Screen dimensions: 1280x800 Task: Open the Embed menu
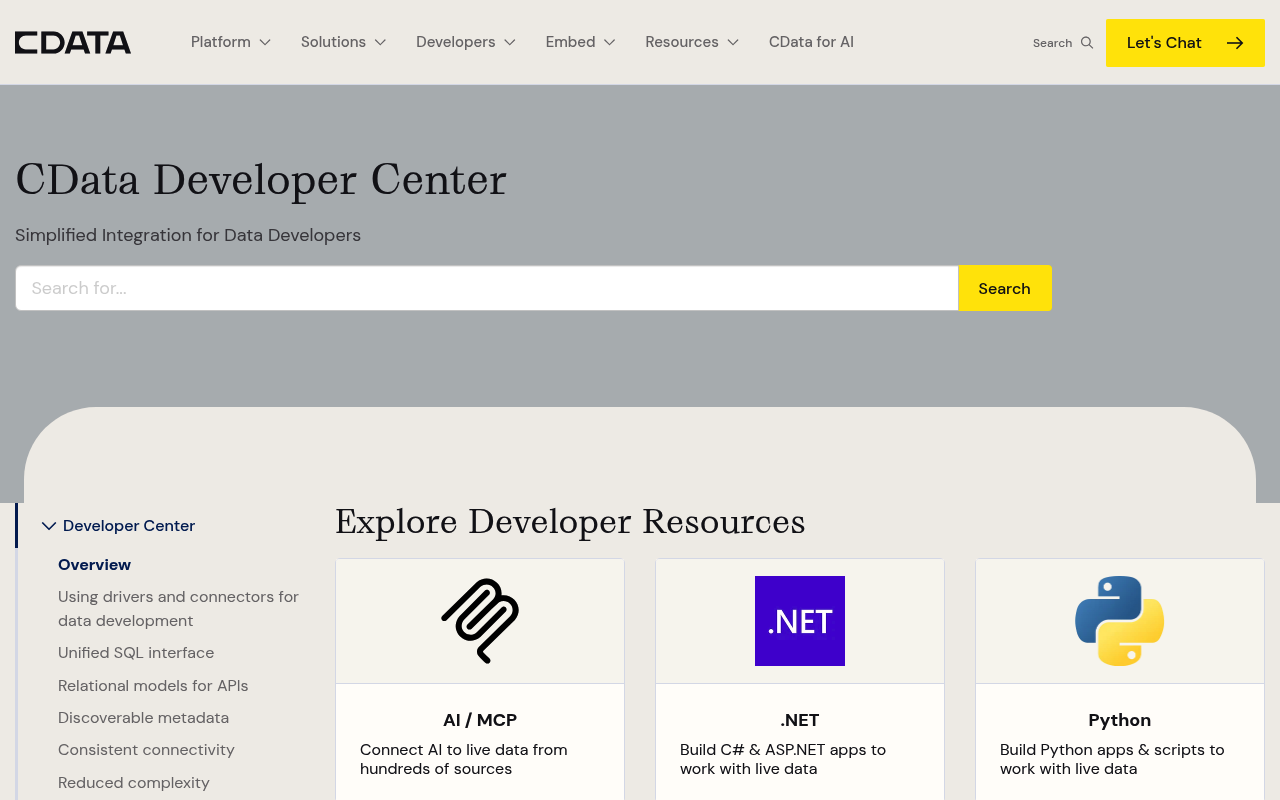(x=570, y=42)
